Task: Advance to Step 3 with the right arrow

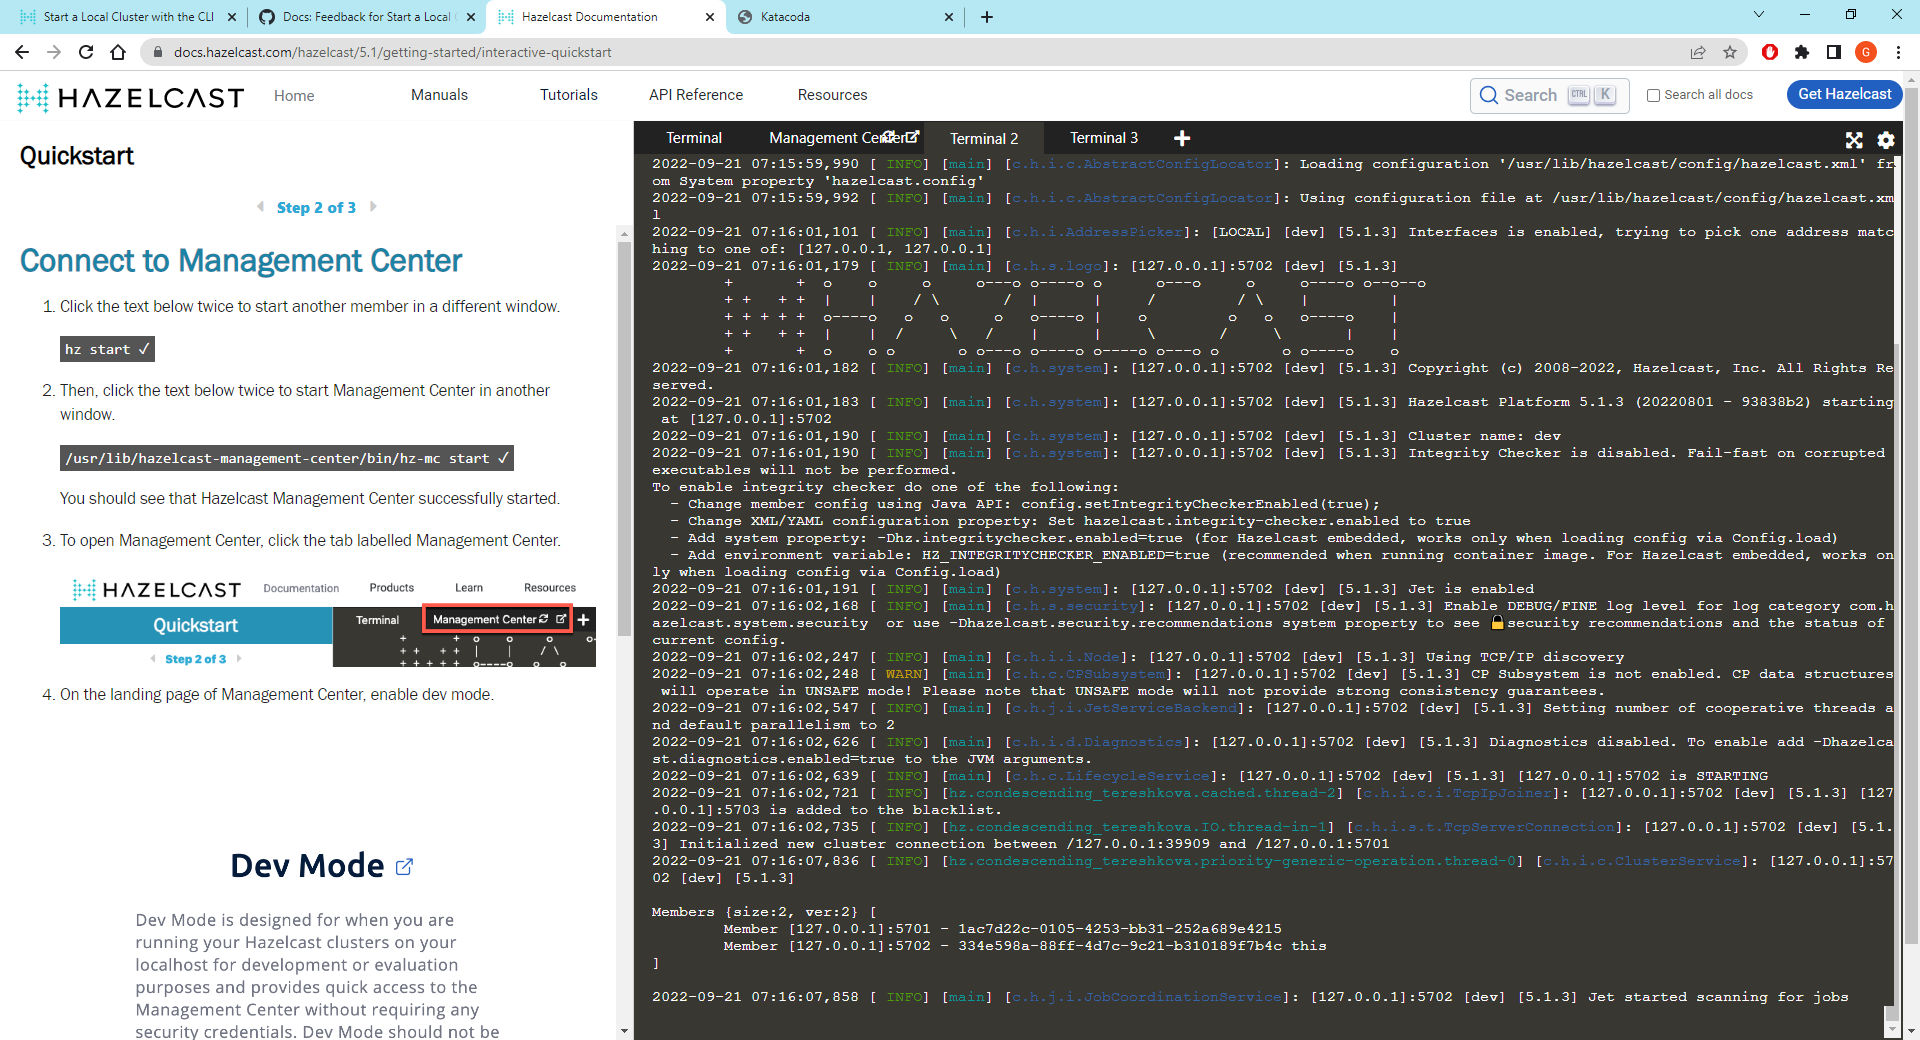Action: [x=373, y=207]
